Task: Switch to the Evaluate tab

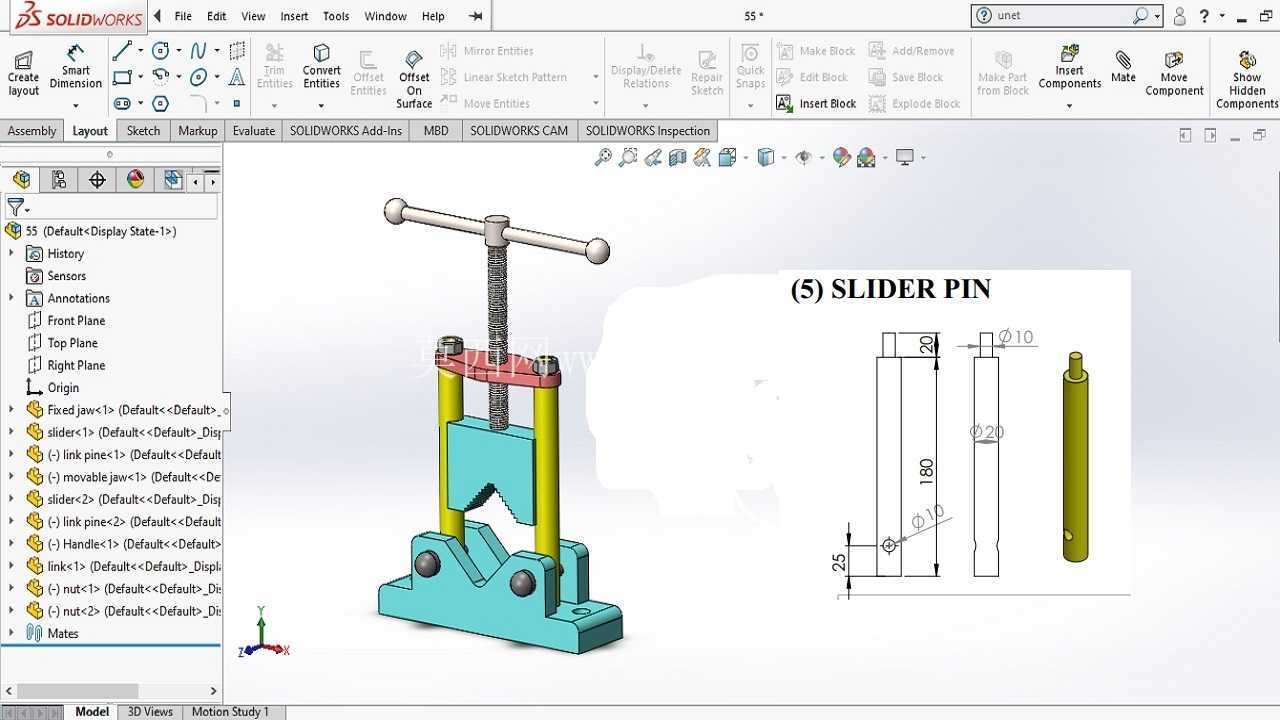Action: point(254,131)
